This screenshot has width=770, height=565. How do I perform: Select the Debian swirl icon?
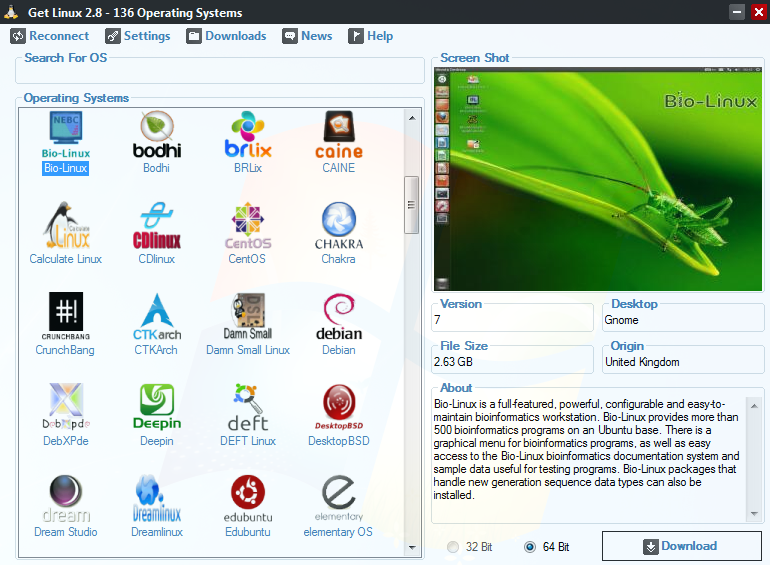[x=339, y=317]
